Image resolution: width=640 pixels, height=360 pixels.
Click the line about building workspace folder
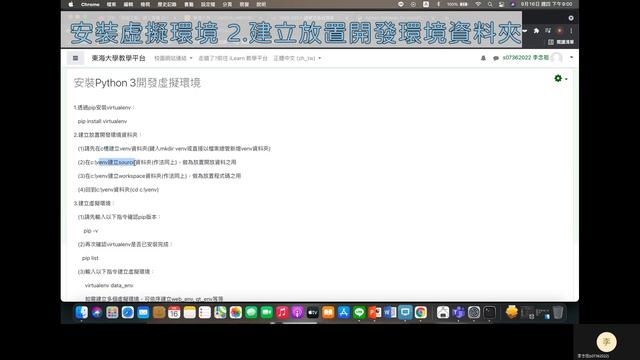click(159, 176)
